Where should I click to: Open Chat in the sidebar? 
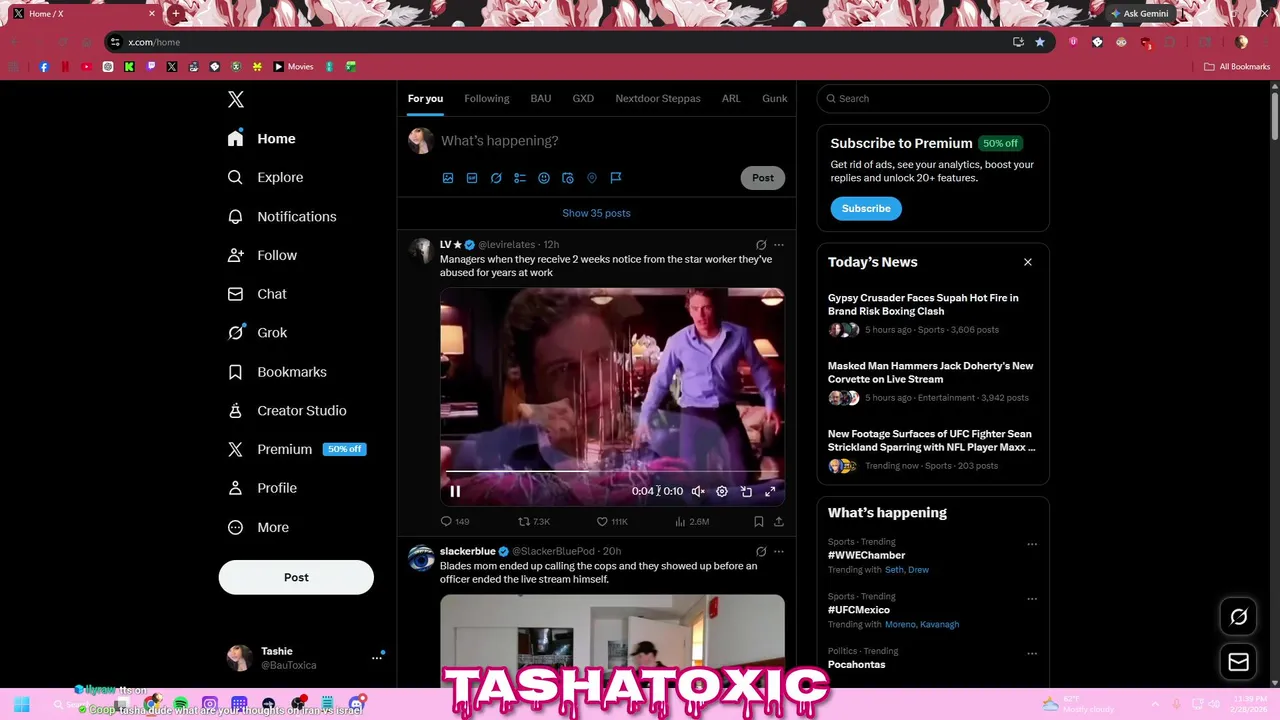point(257,294)
